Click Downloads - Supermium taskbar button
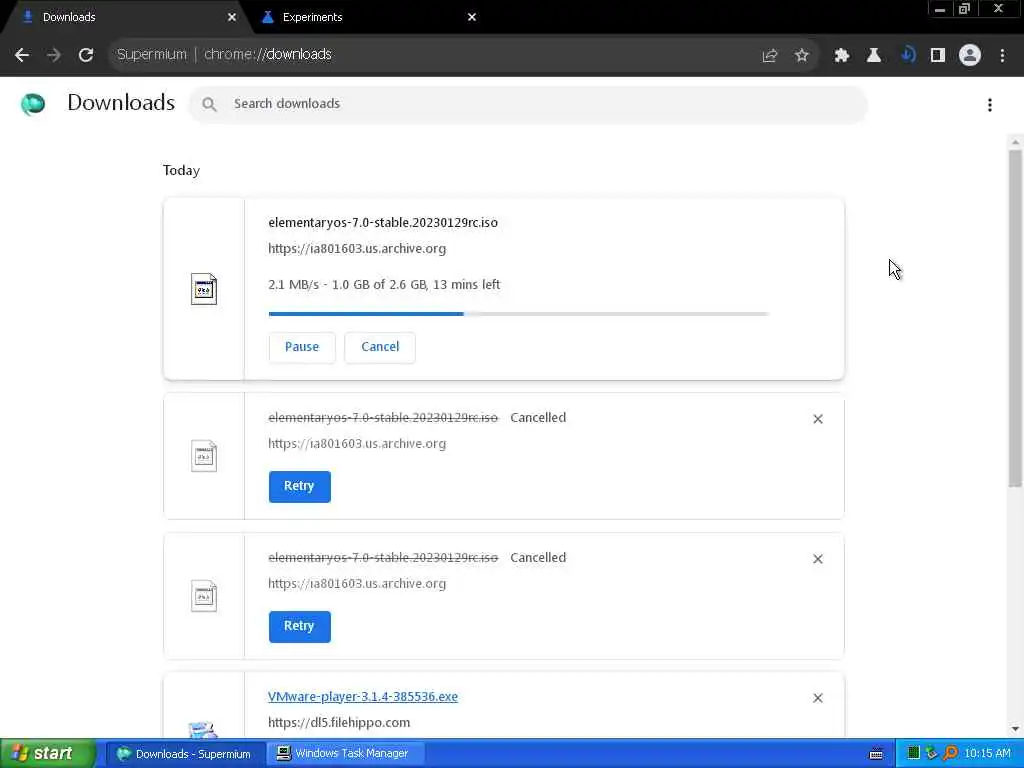Screen dimensions: 1024x768 tap(185, 754)
